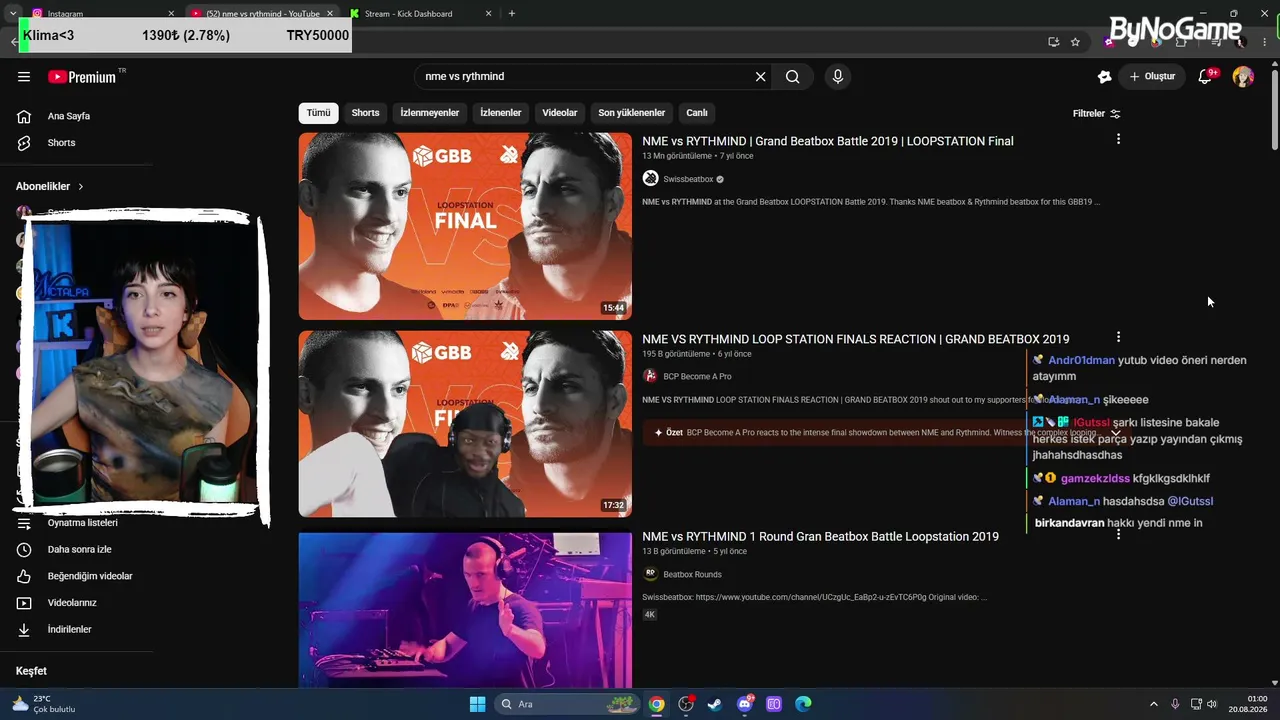Click the volume icon in the system tray
This screenshot has width=1280, height=720.
coord(1212,704)
